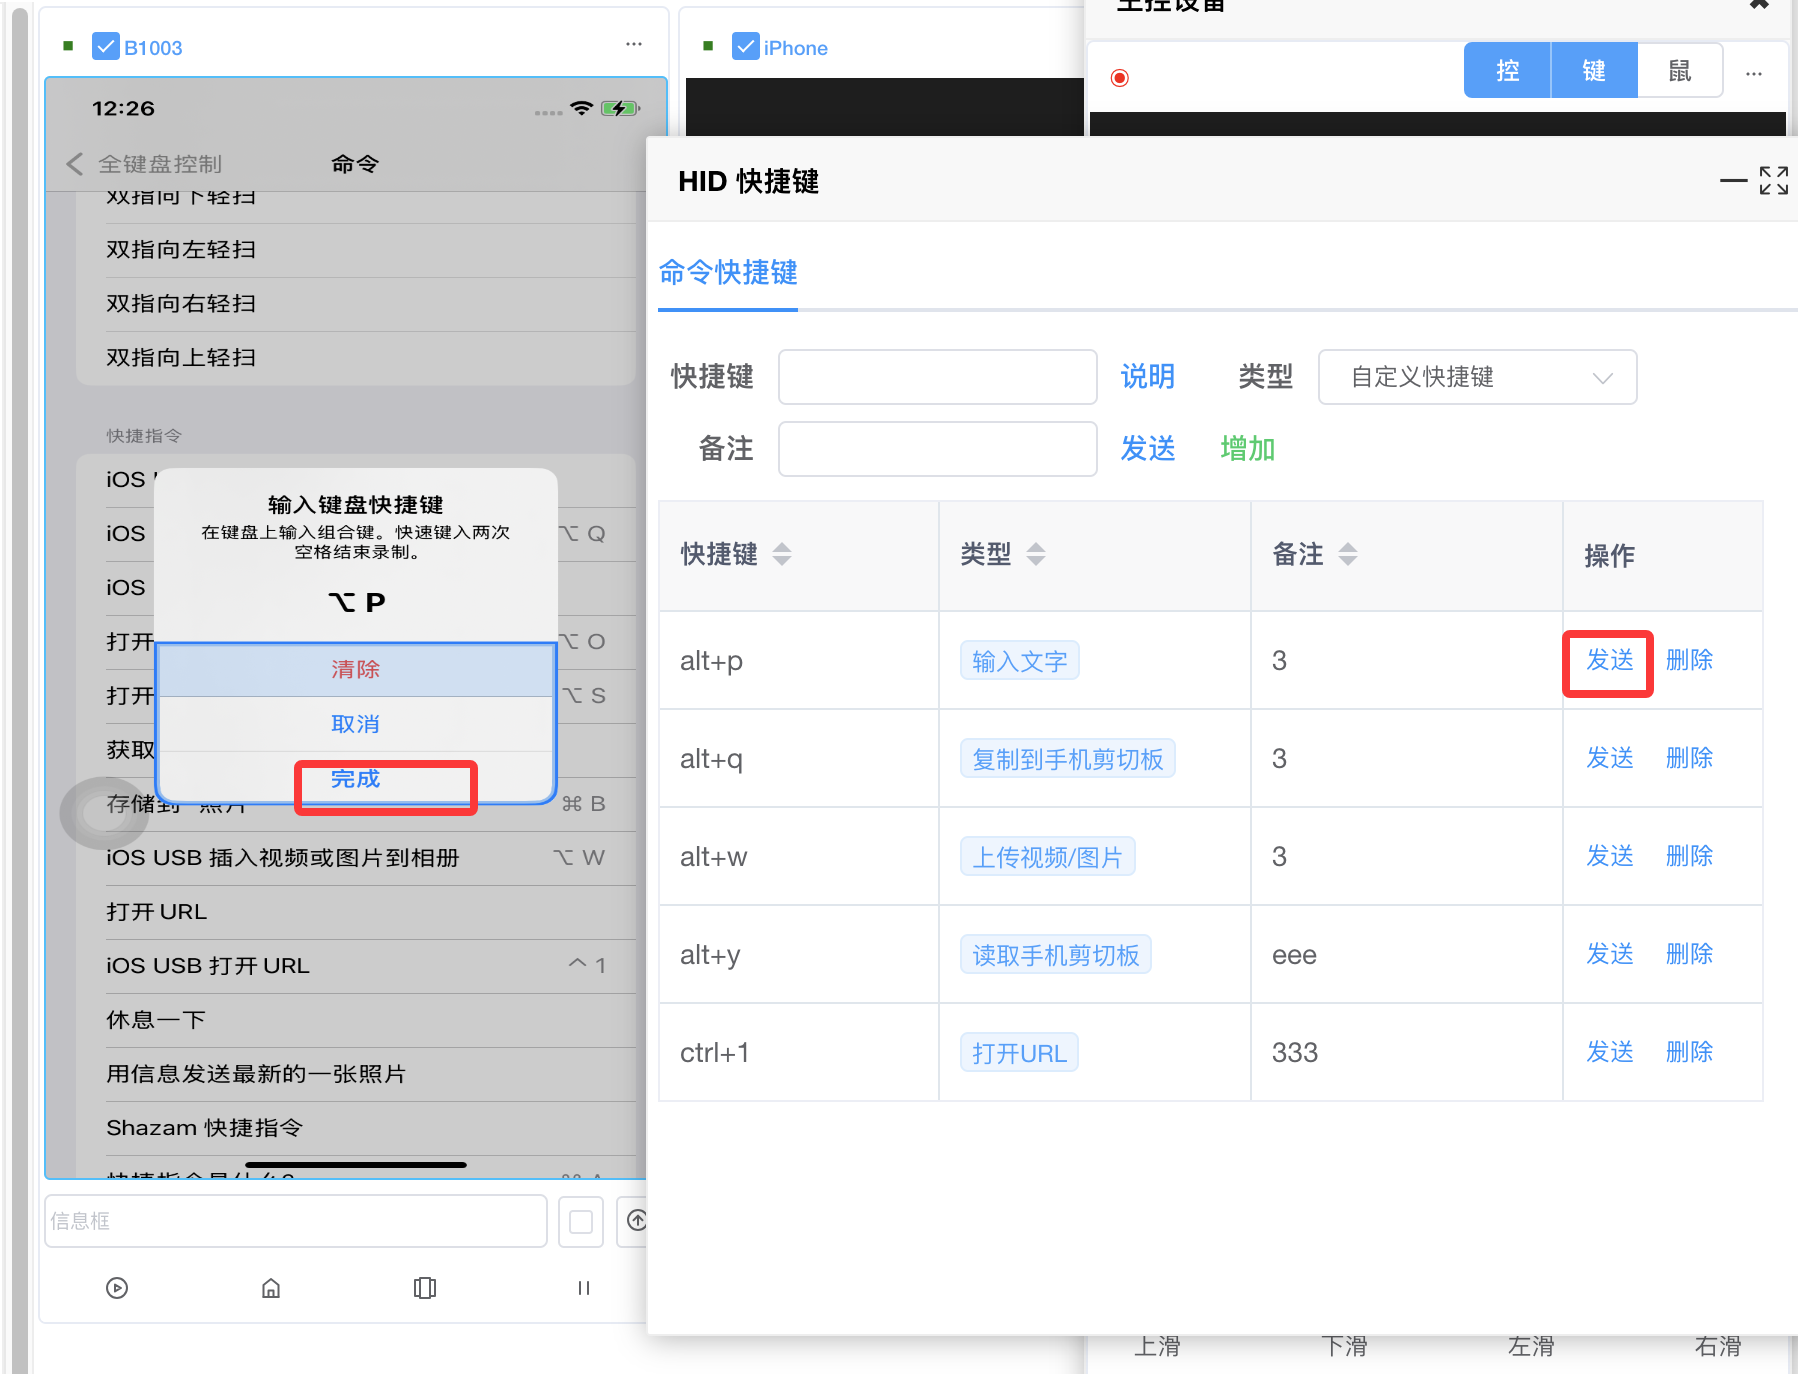Viewport: 1798px width, 1374px height.
Task: Open the B1003 device more options ellipsis
Action: click(634, 45)
